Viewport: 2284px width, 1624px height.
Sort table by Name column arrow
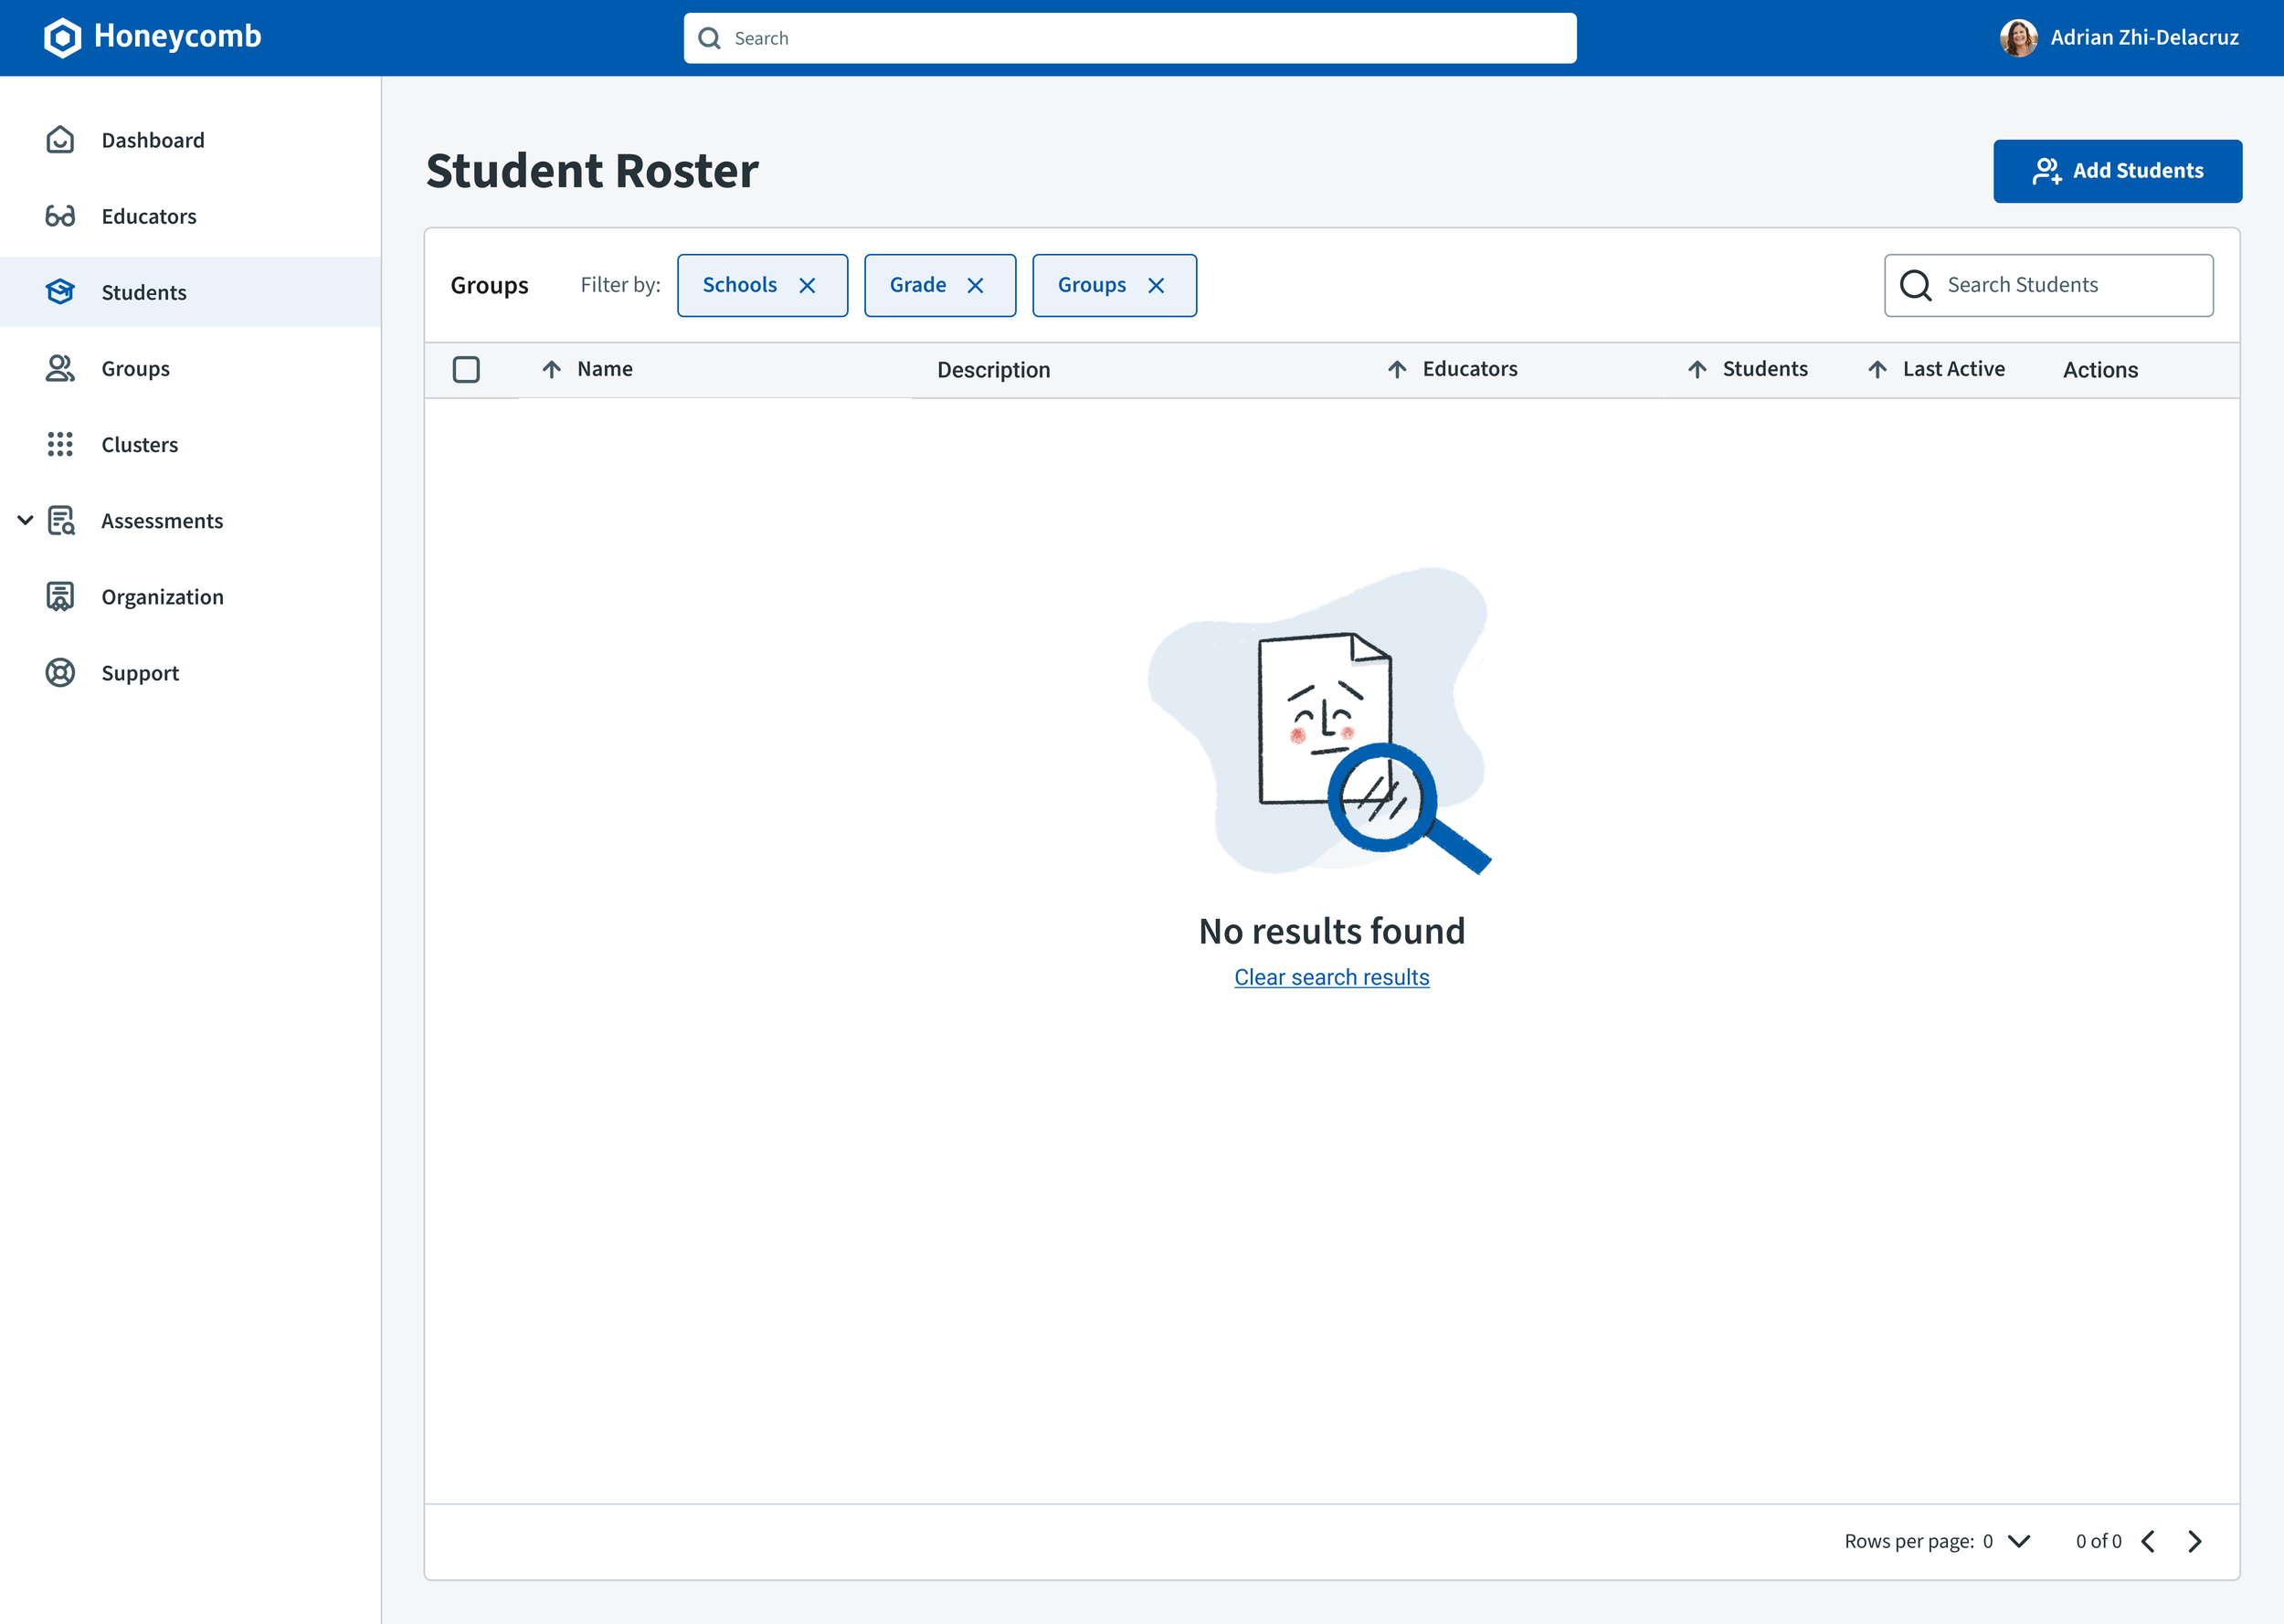point(551,370)
